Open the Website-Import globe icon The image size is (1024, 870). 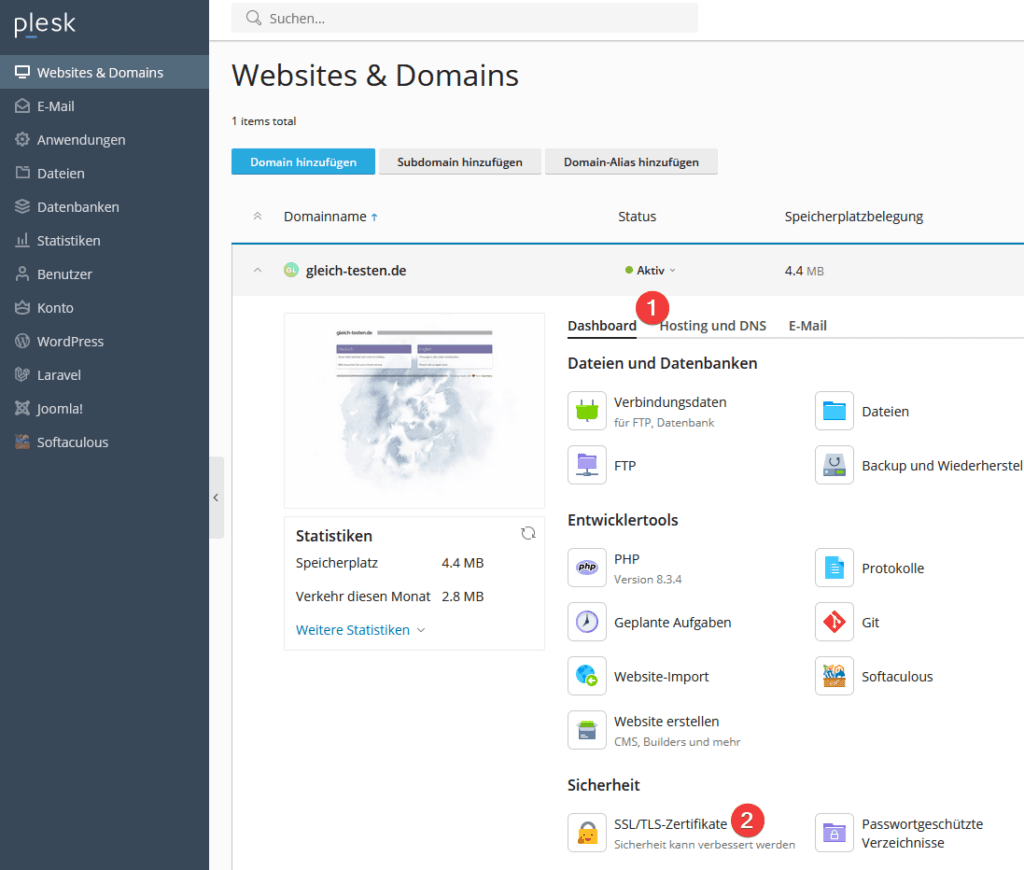pos(587,676)
